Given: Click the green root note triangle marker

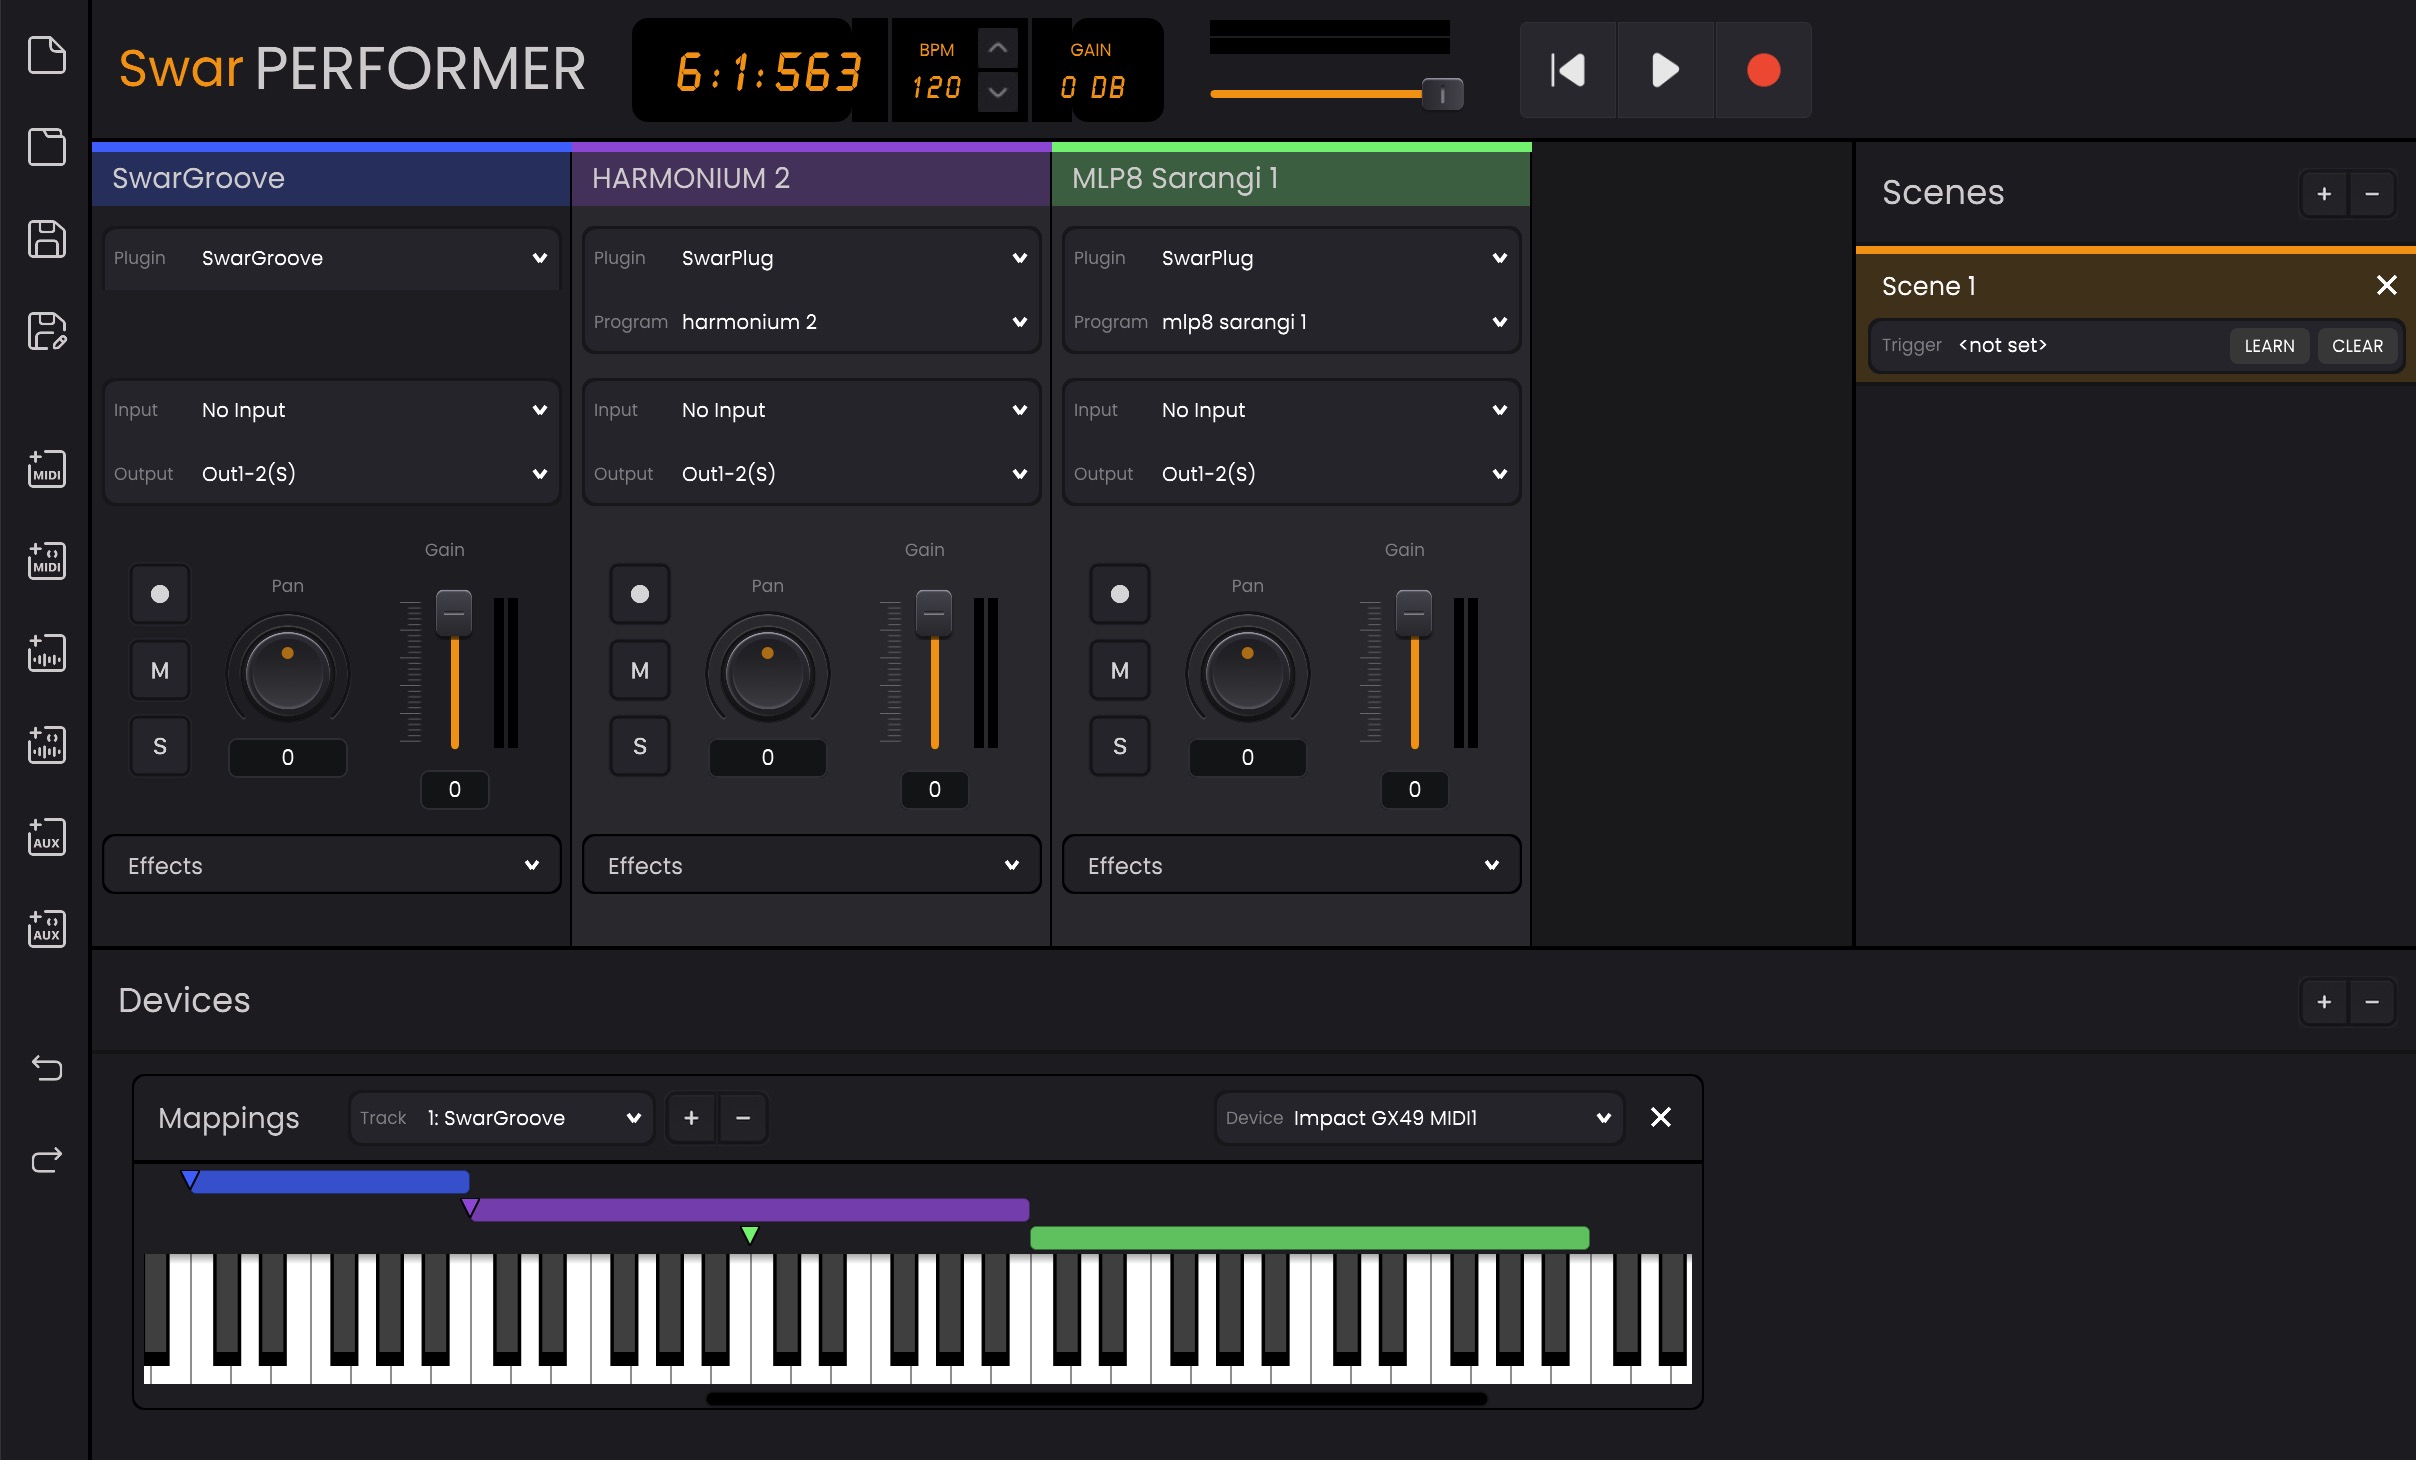Looking at the screenshot, I should [750, 1235].
